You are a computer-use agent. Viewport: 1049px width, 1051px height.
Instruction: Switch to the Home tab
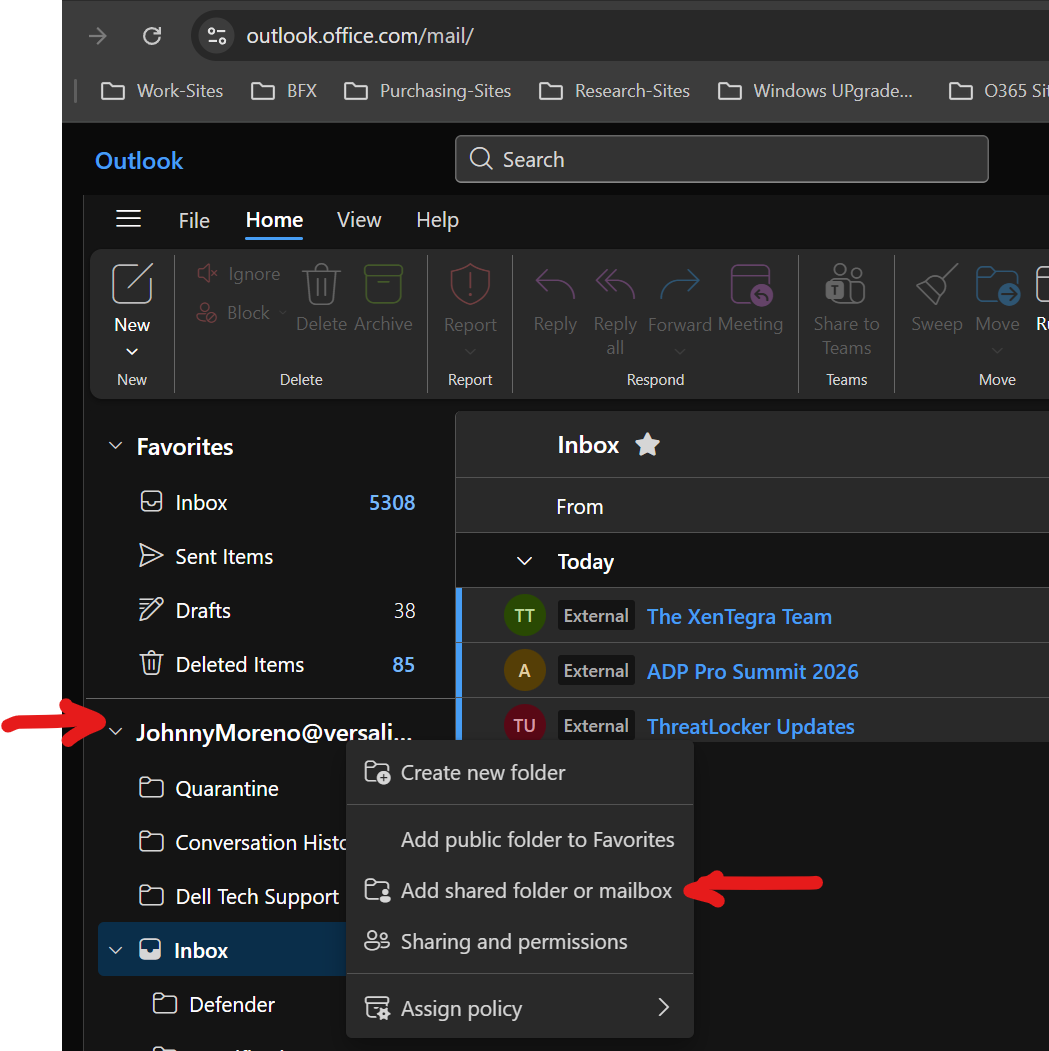point(274,221)
